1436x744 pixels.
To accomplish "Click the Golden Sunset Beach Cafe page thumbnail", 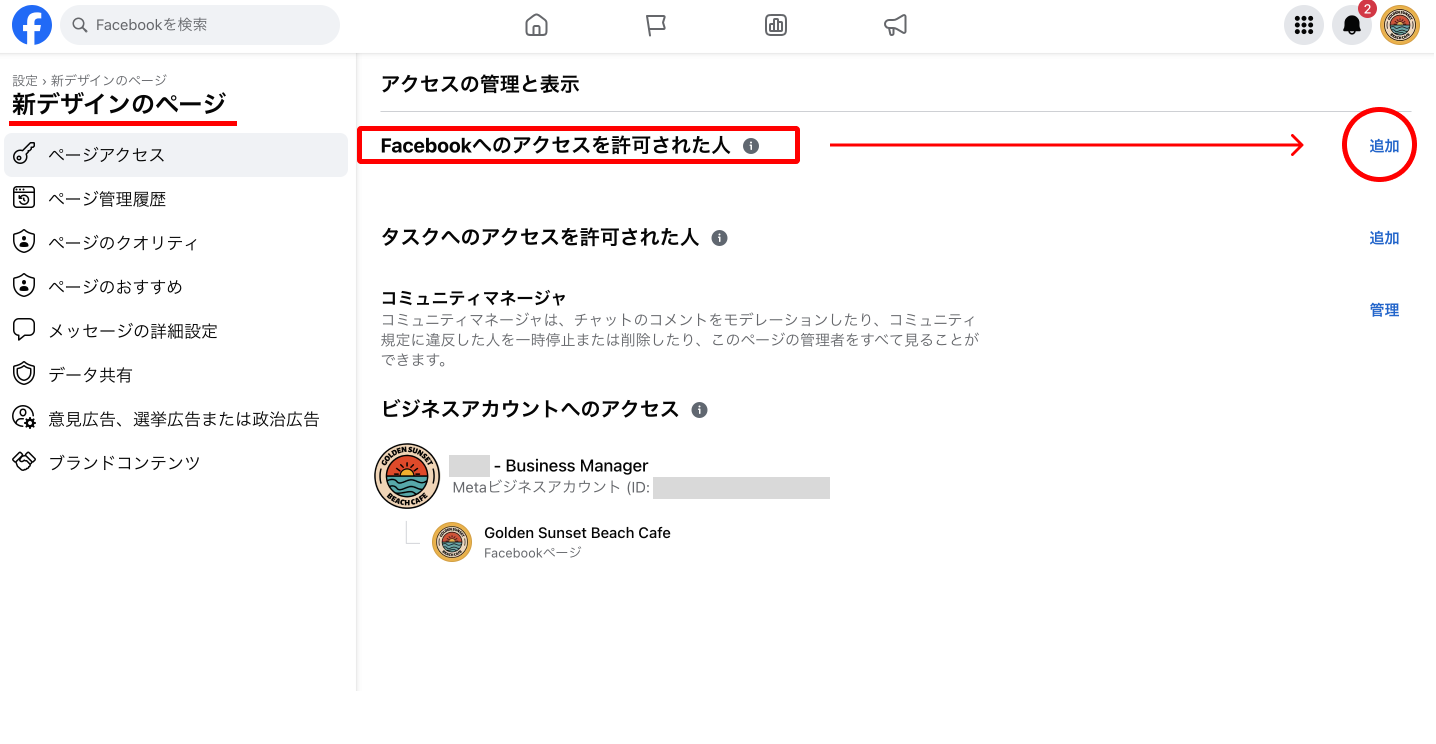I will [452, 542].
